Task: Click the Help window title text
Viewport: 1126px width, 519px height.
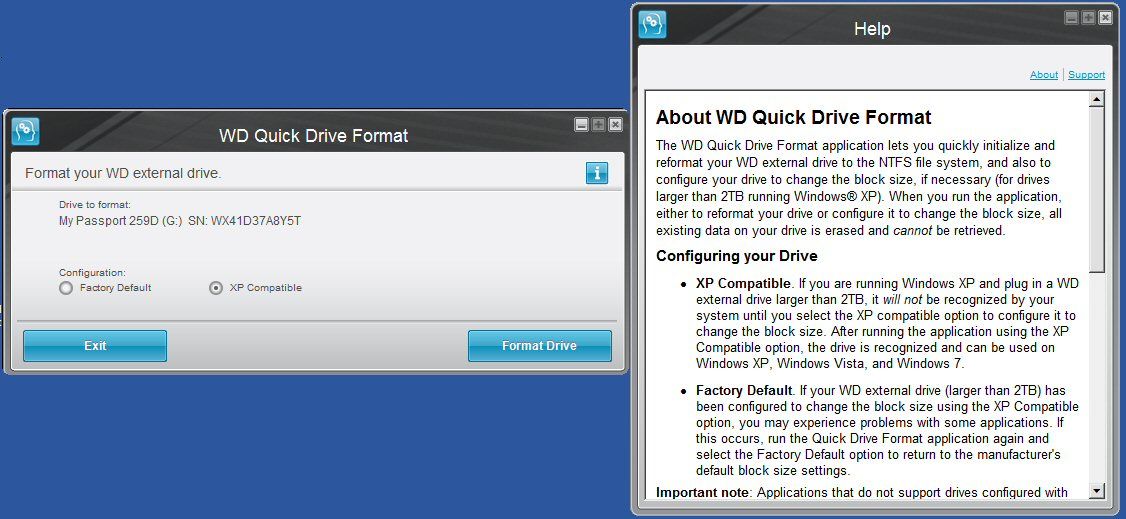Action: point(872,29)
